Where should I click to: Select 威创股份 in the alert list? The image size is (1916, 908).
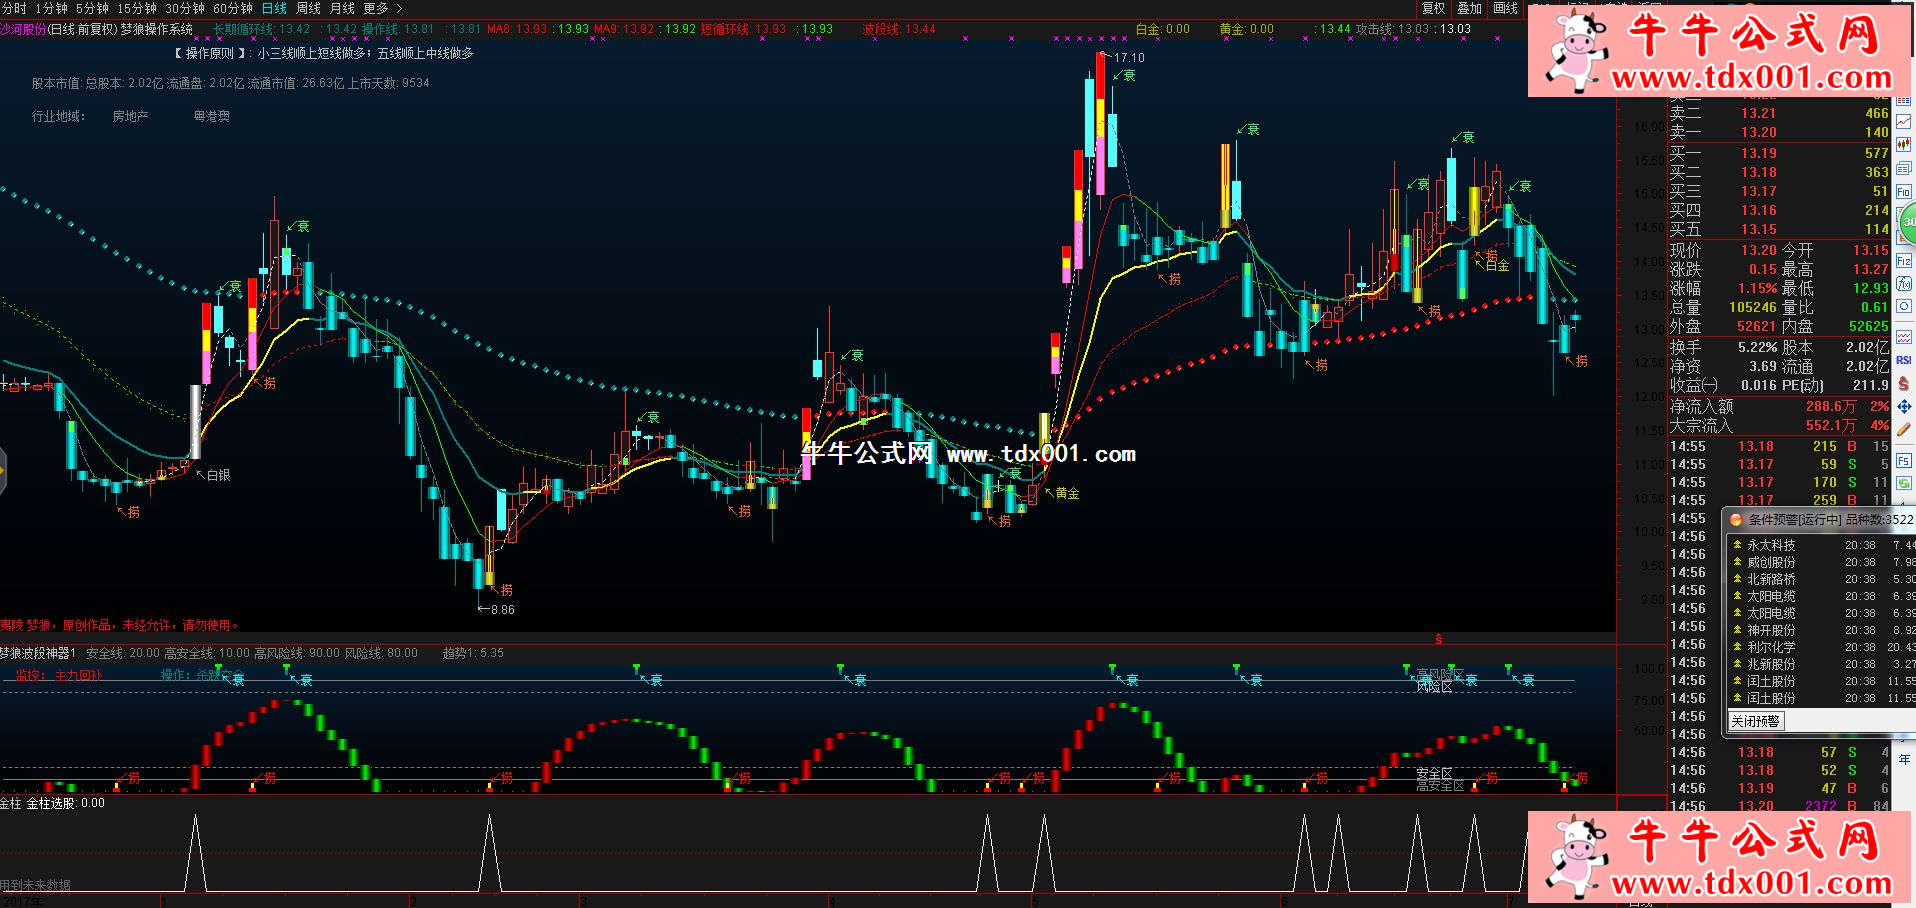[1771, 562]
